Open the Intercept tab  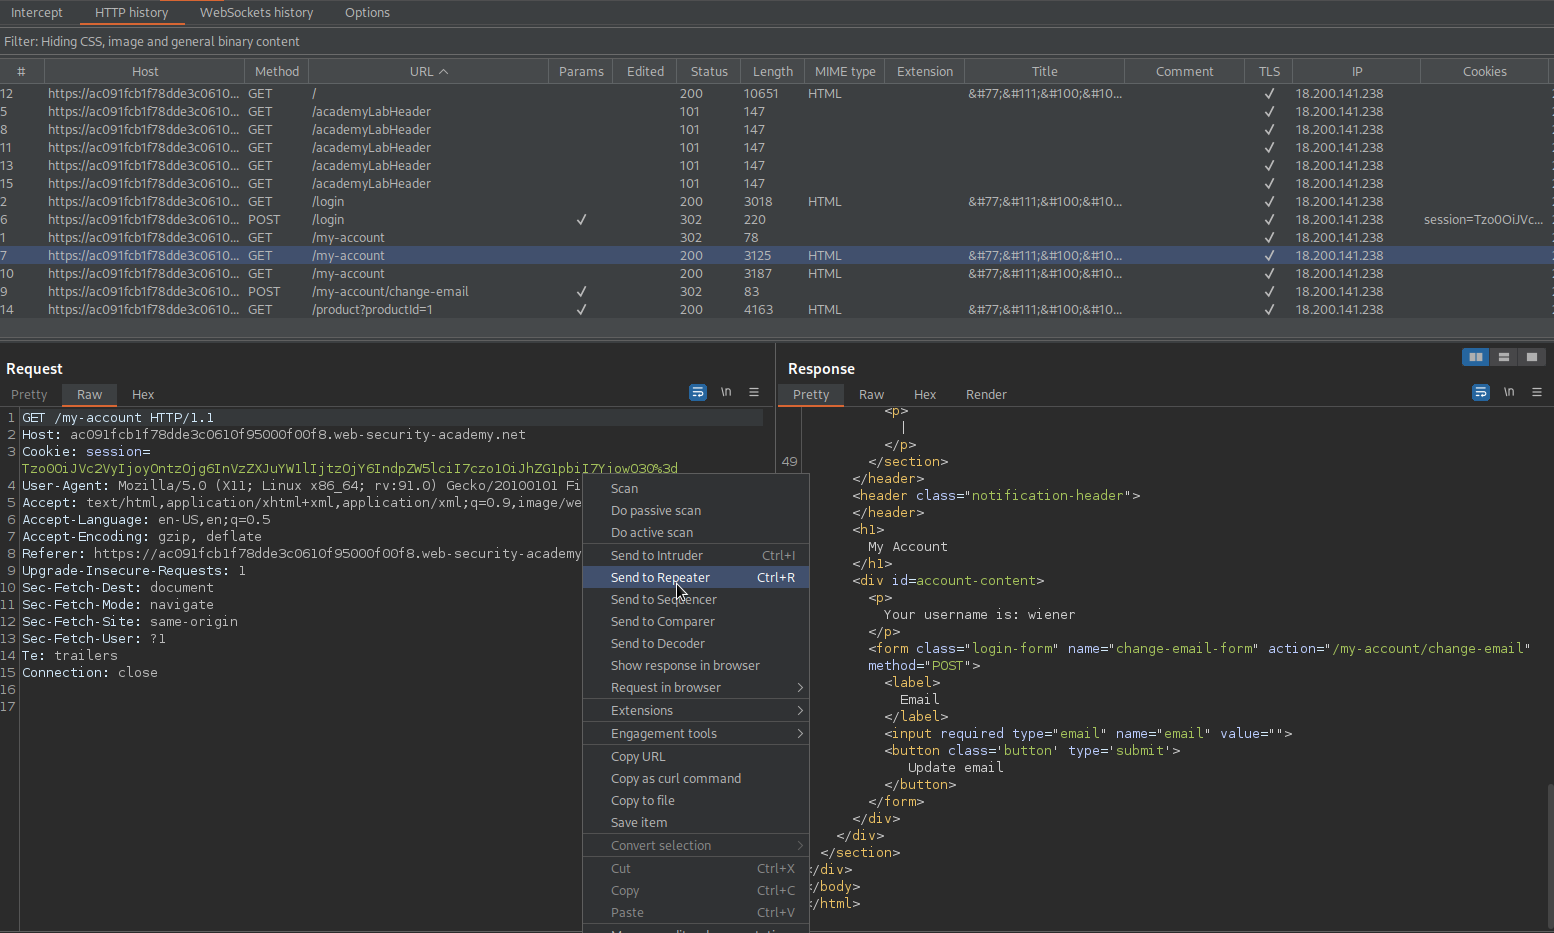point(37,13)
